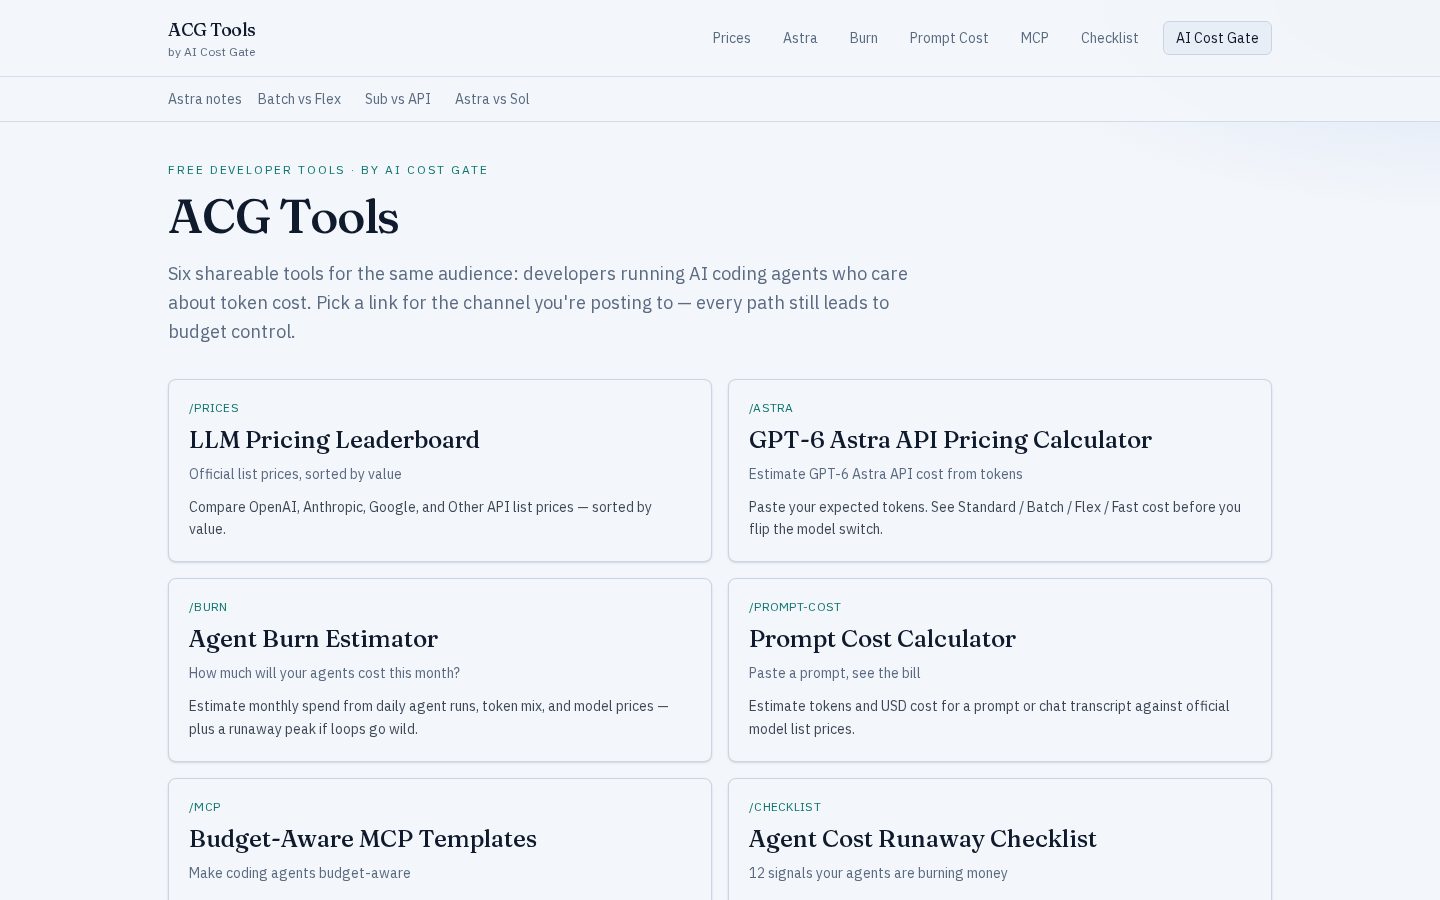Image resolution: width=1440 pixels, height=900 pixels.
Task: Open Prompt Cost nav link
Action: [x=949, y=38]
